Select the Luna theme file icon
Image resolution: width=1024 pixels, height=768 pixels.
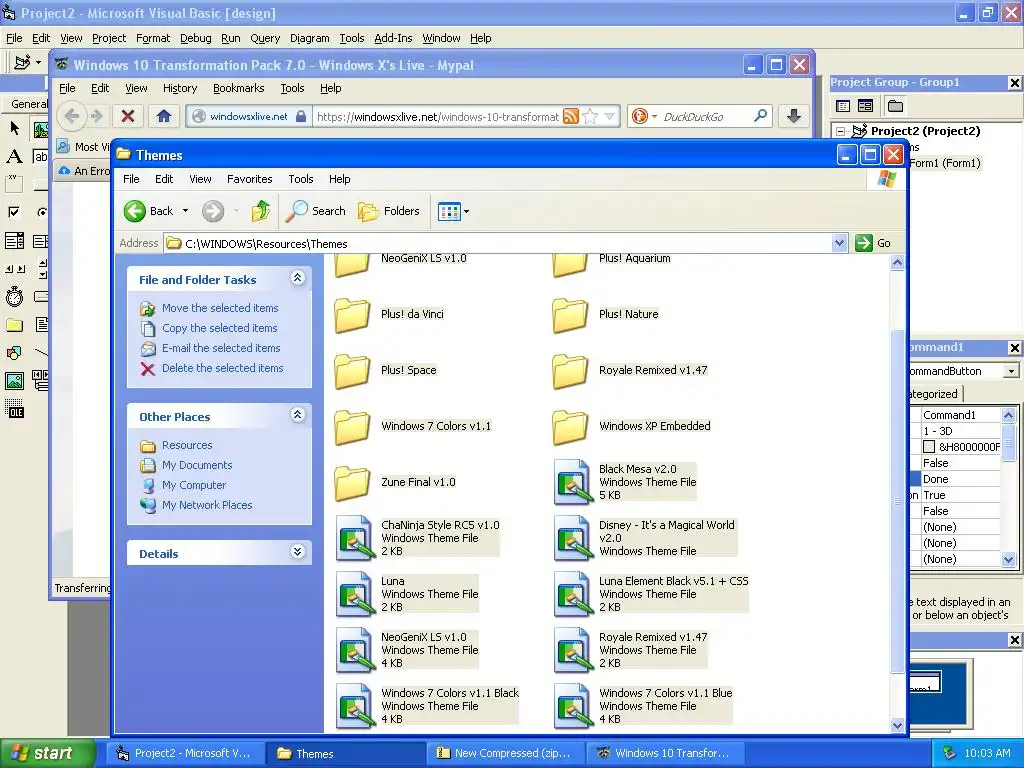pyautogui.click(x=355, y=594)
